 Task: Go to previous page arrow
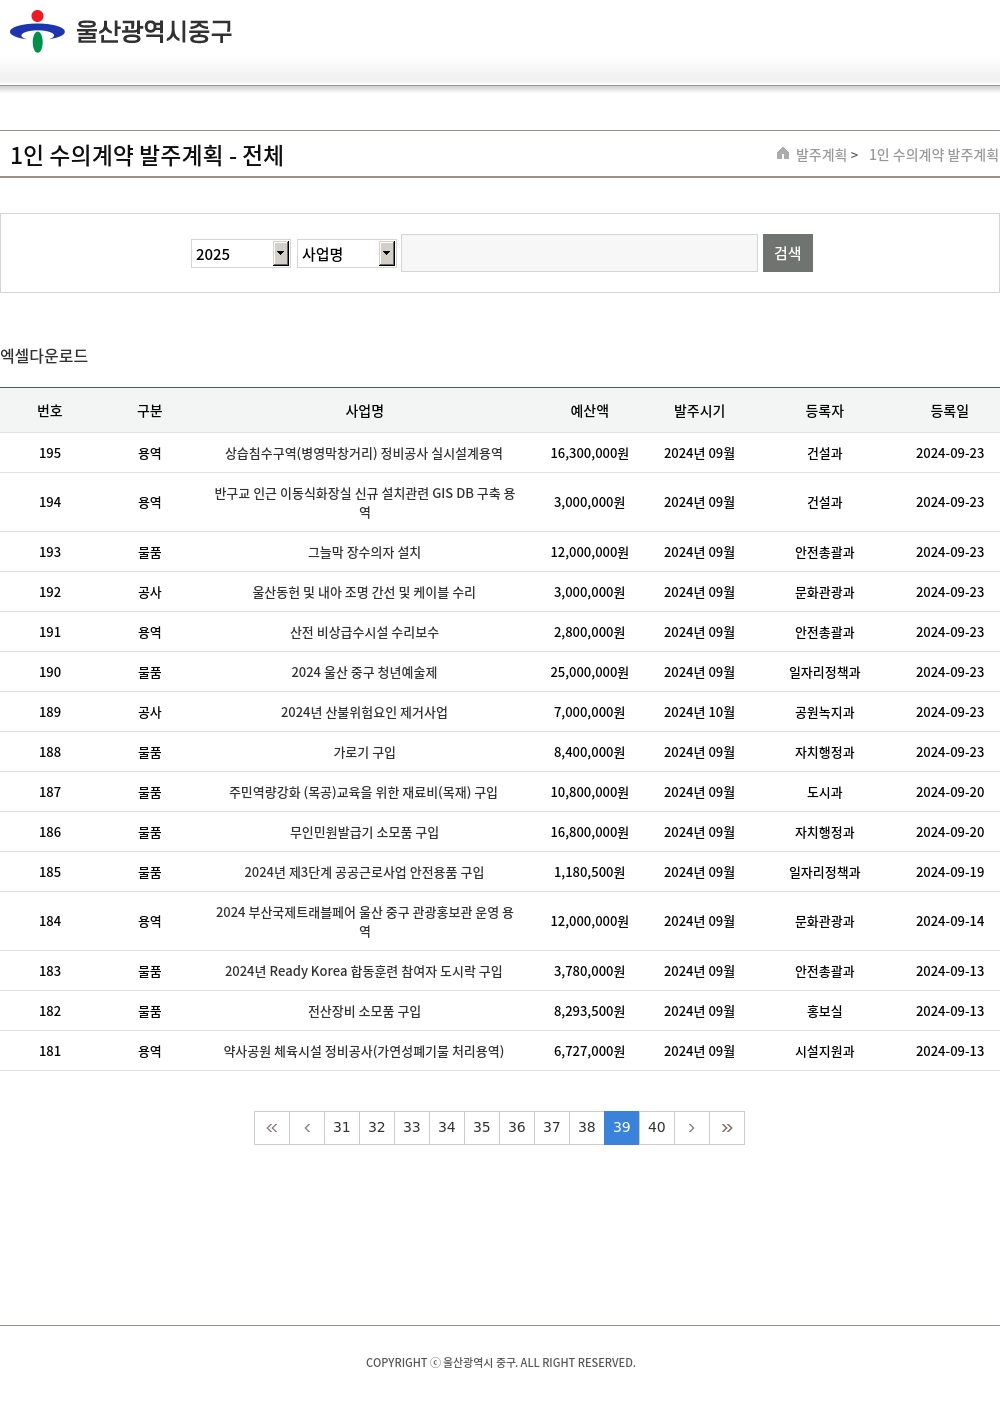click(x=307, y=1128)
